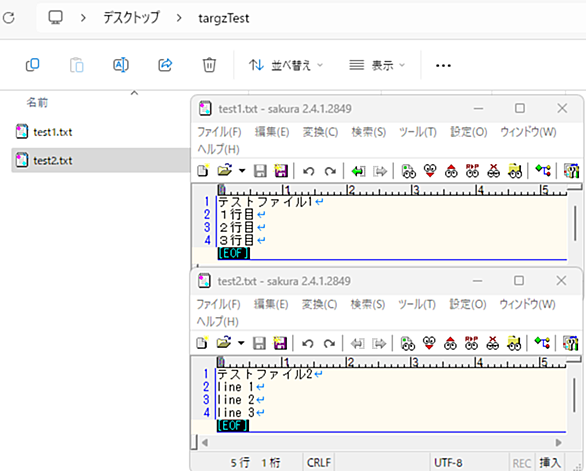586x471 pixels.
Task: Toggle REC macro indicator in status bar
Action: point(521,463)
